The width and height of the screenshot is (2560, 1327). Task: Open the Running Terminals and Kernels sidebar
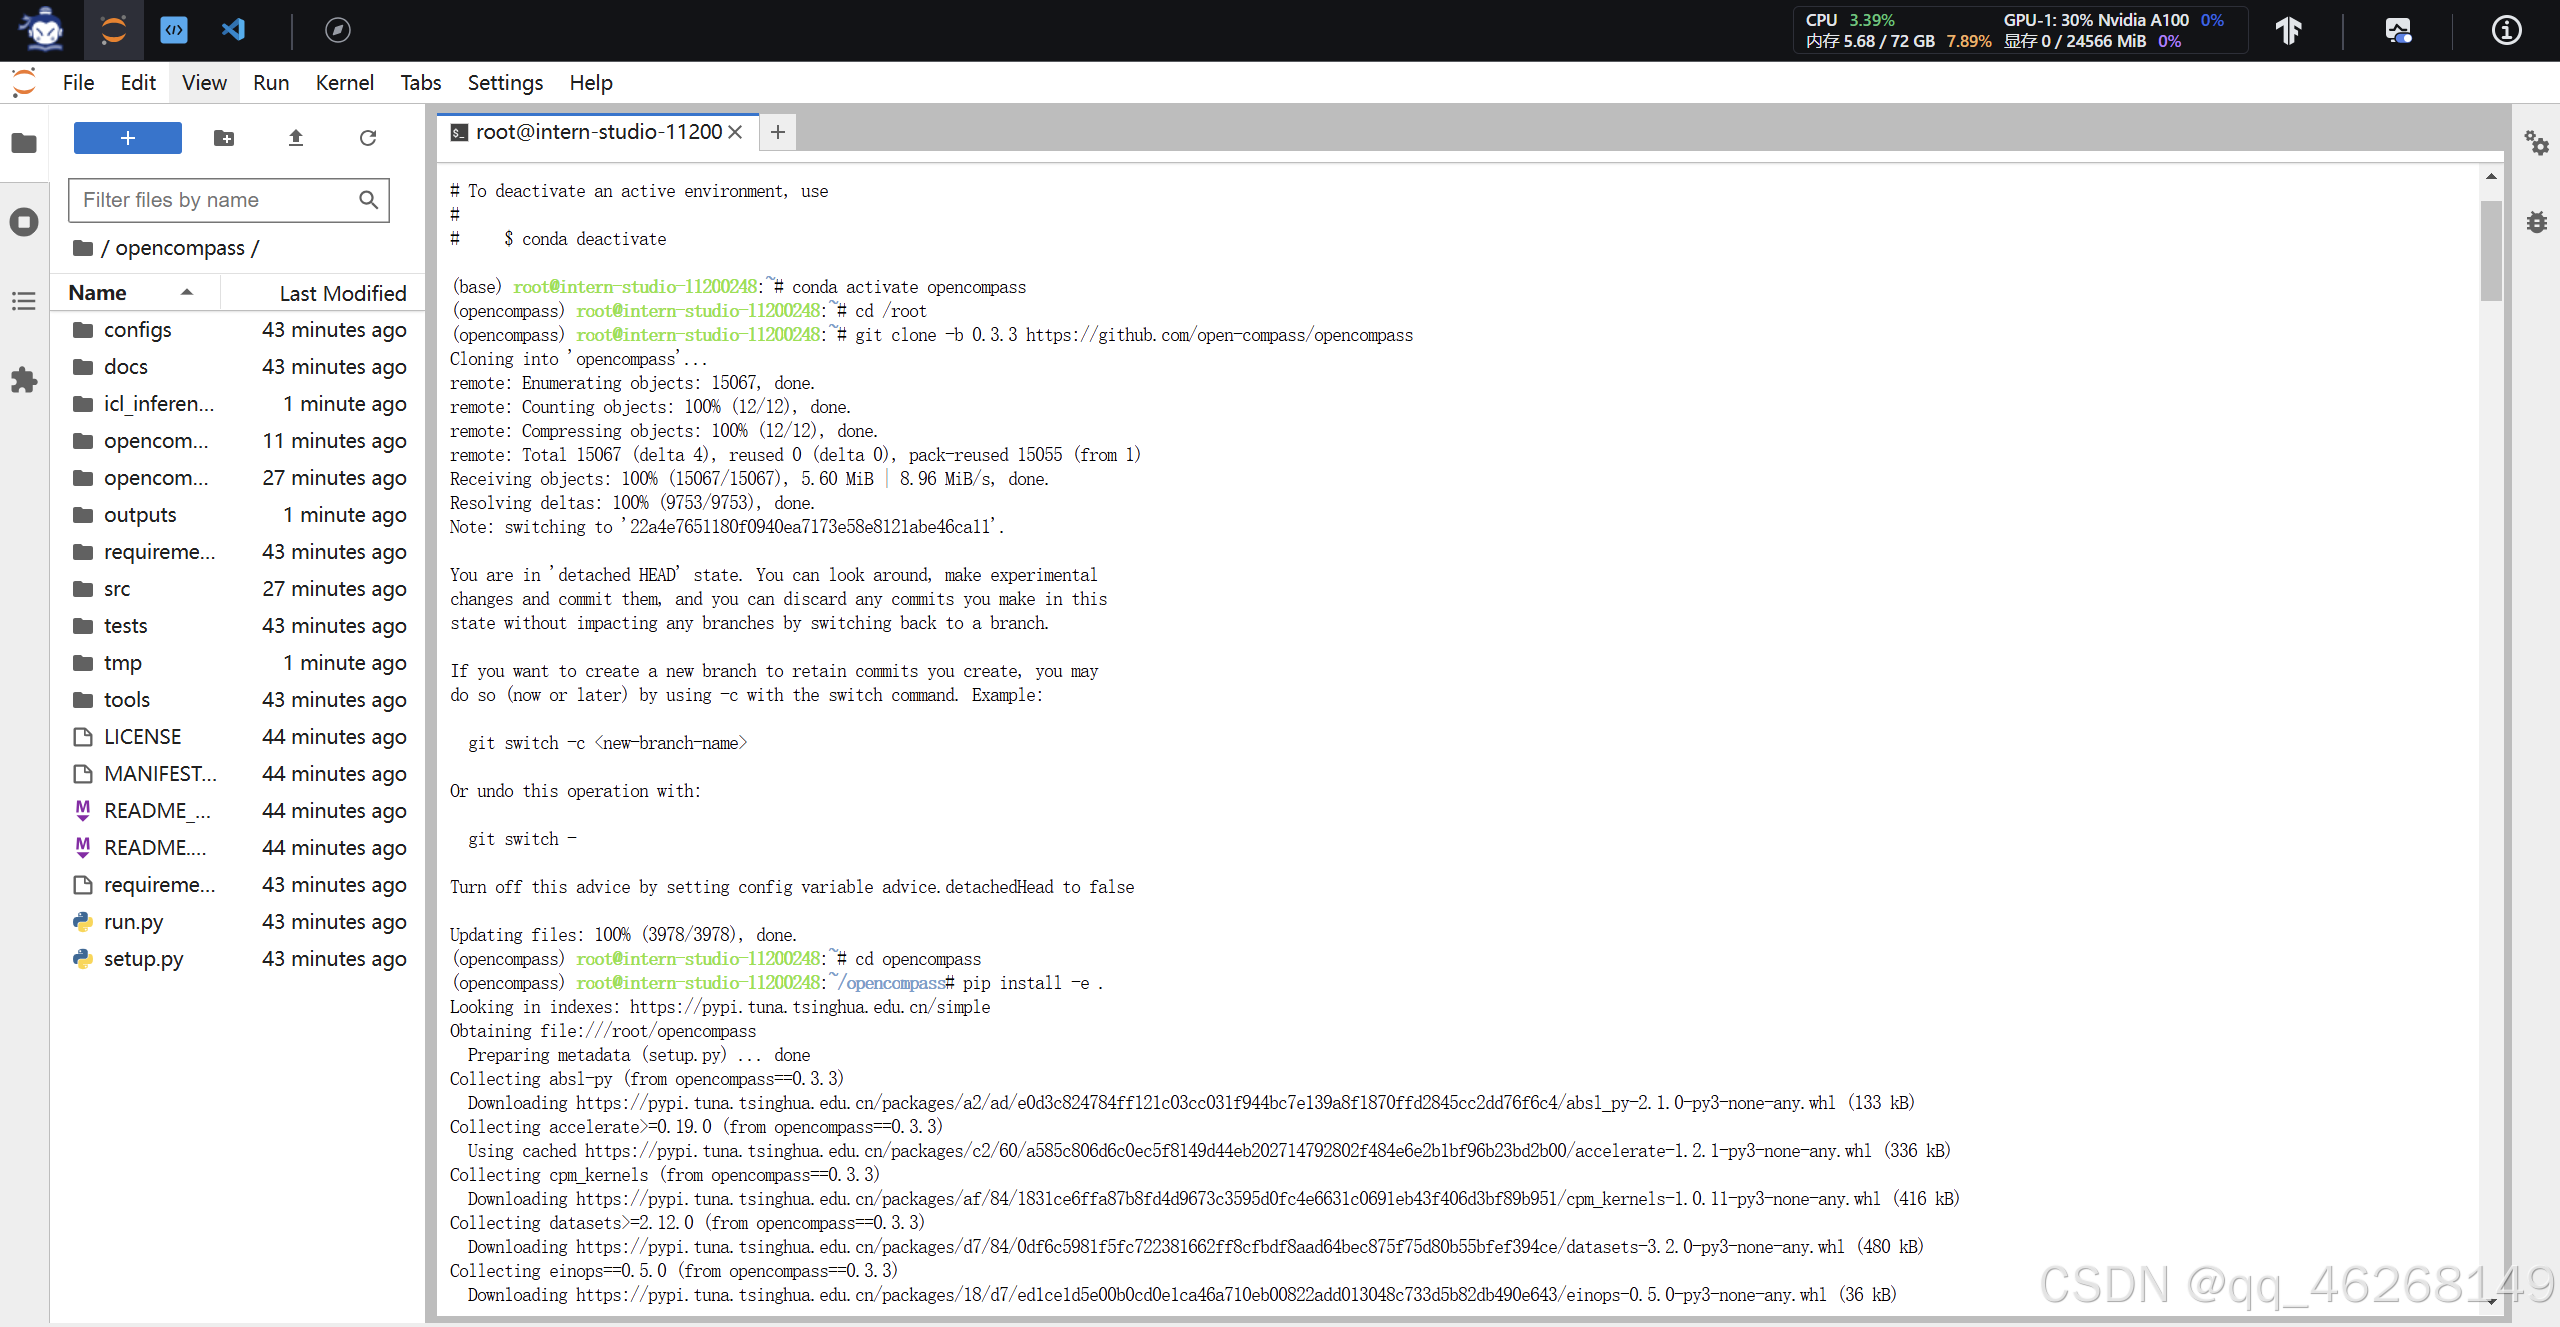click(x=24, y=221)
